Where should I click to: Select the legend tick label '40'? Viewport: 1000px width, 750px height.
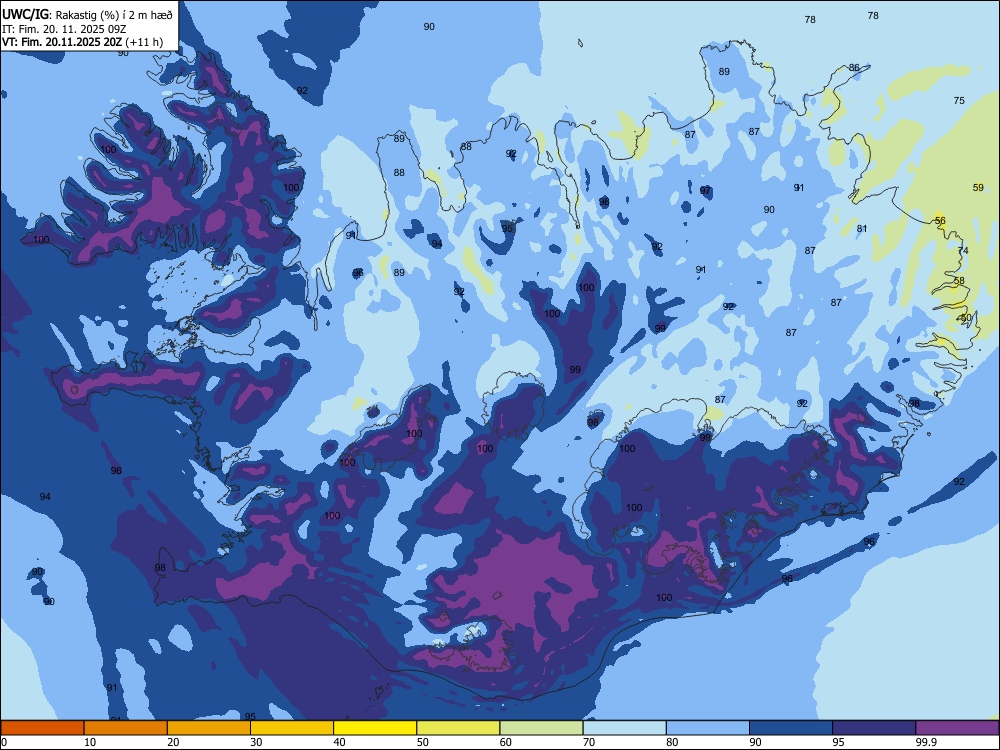coord(339,742)
